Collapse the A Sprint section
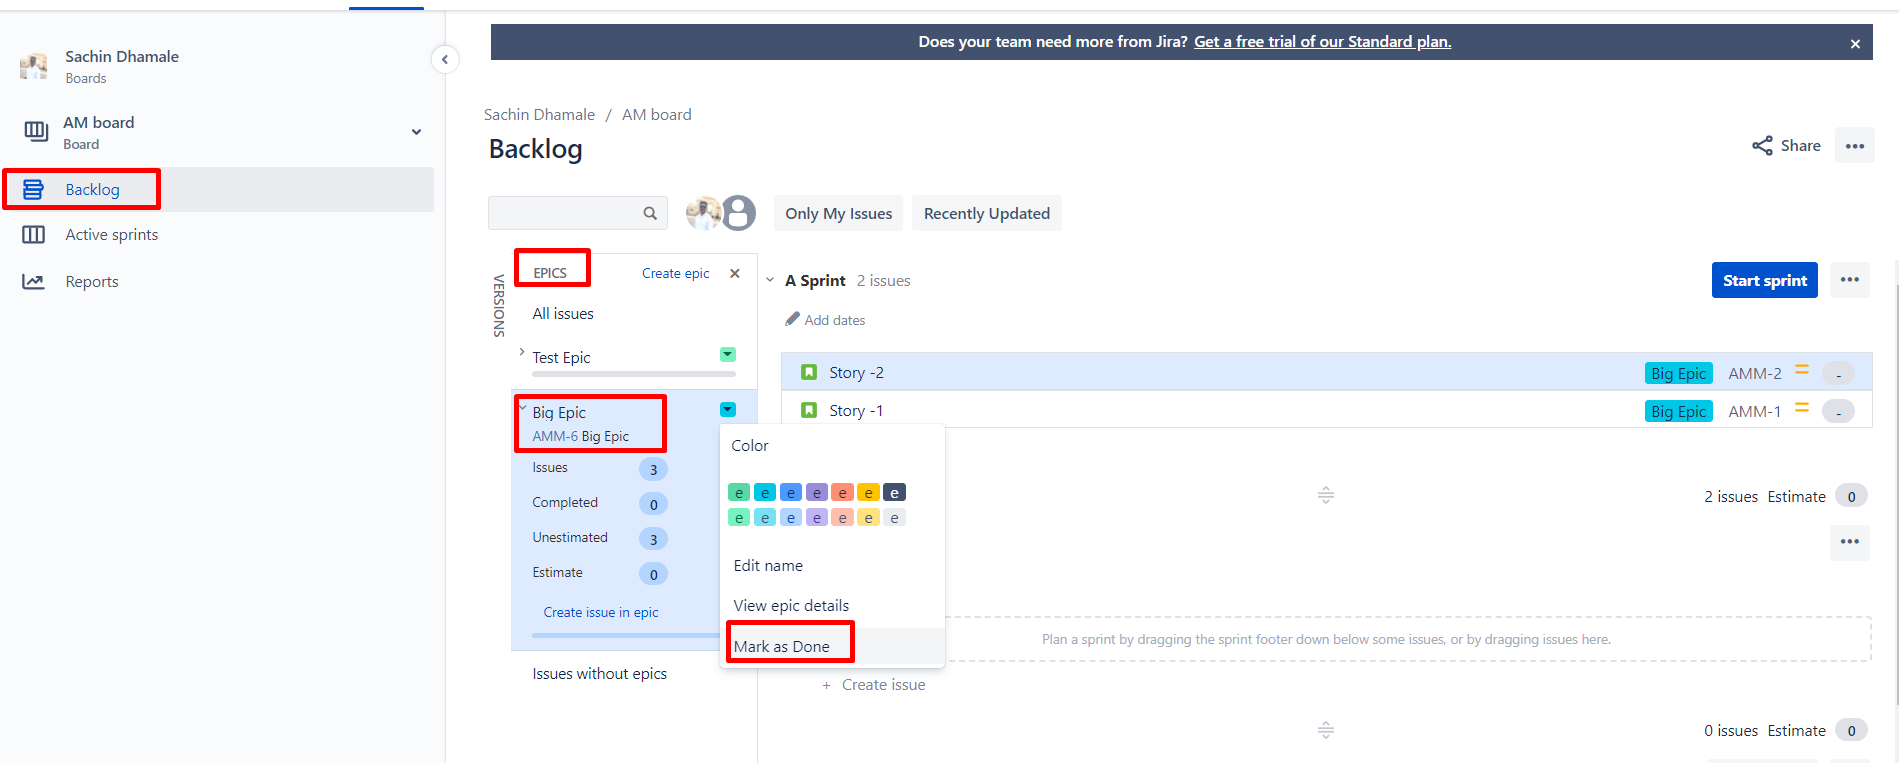 pyautogui.click(x=770, y=280)
